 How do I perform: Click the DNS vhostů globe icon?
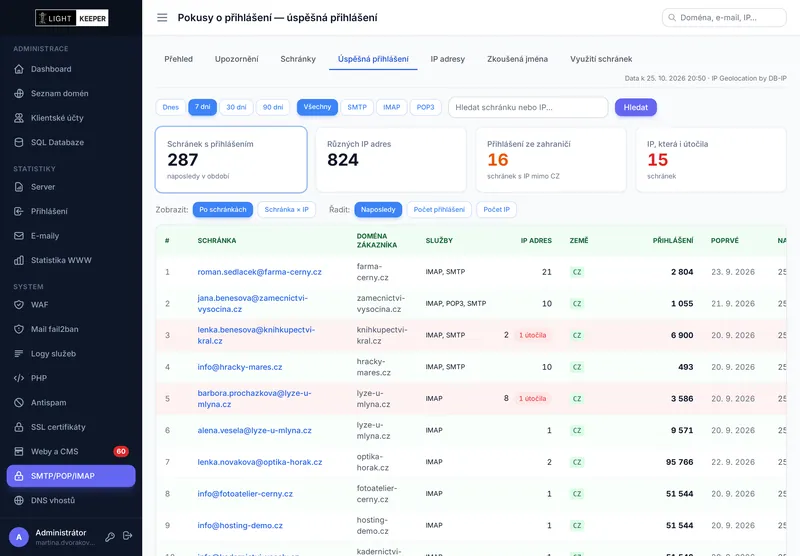[x=19, y=500]
